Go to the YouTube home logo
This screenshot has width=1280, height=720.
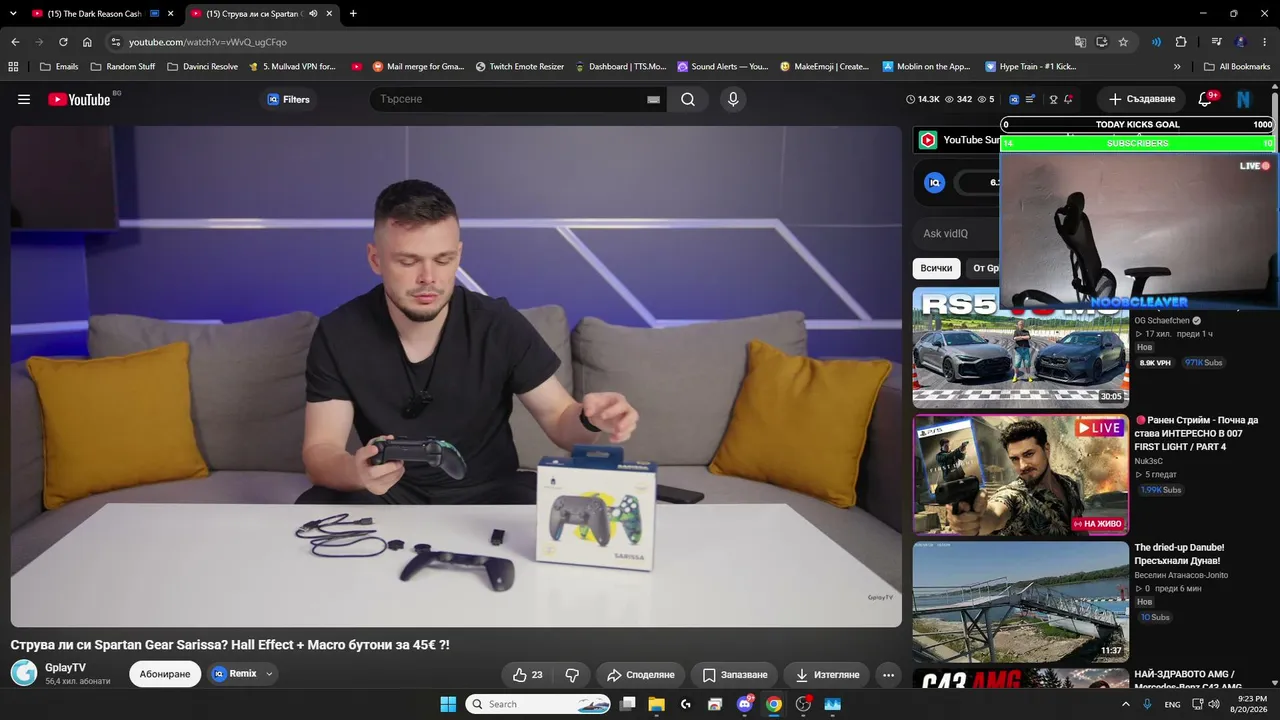click(79, 99)
